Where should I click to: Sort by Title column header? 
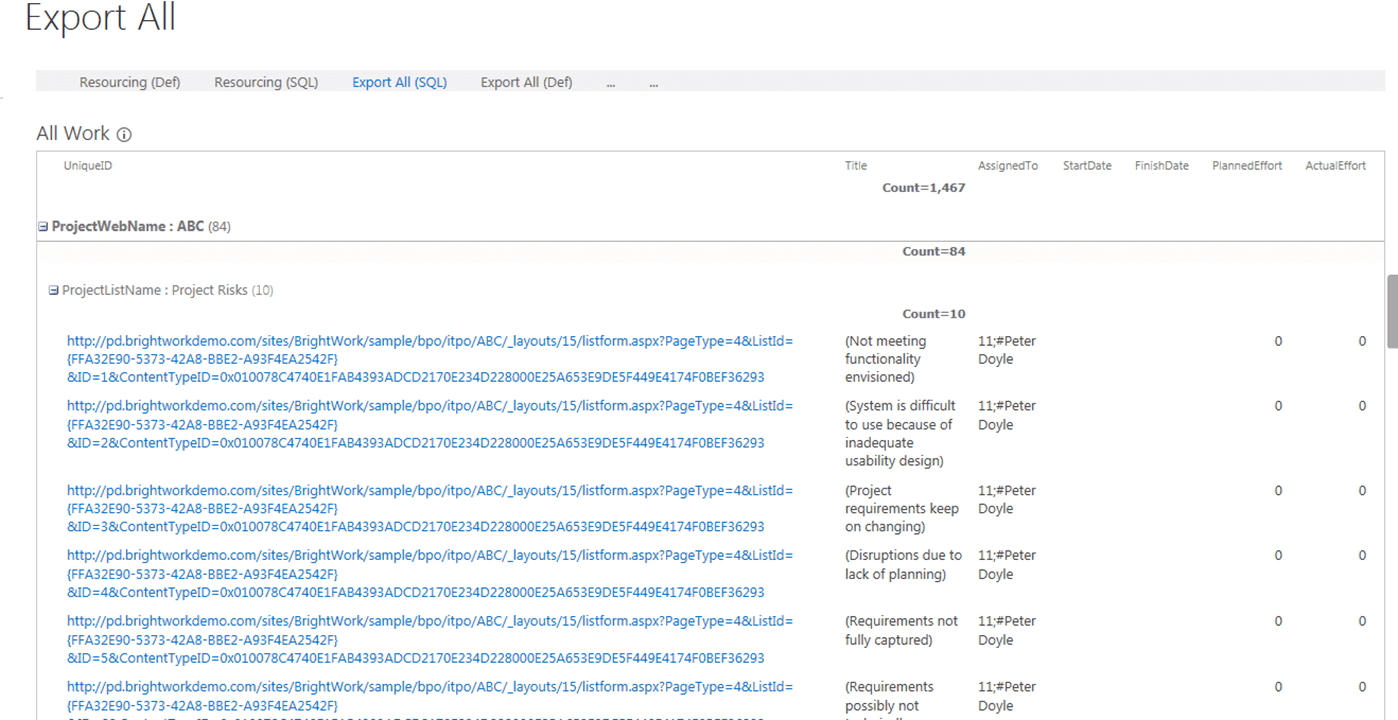click(x=856, y=166)
